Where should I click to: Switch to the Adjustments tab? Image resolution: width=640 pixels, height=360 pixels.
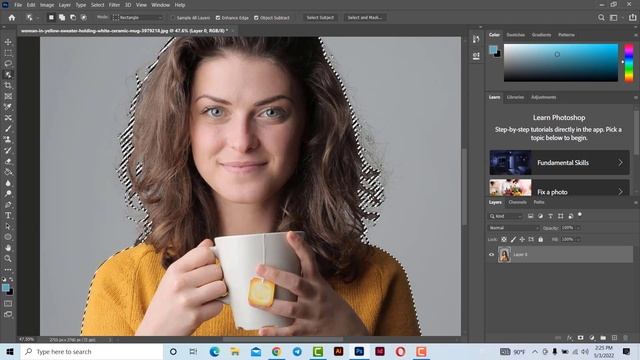coord(543,98)
